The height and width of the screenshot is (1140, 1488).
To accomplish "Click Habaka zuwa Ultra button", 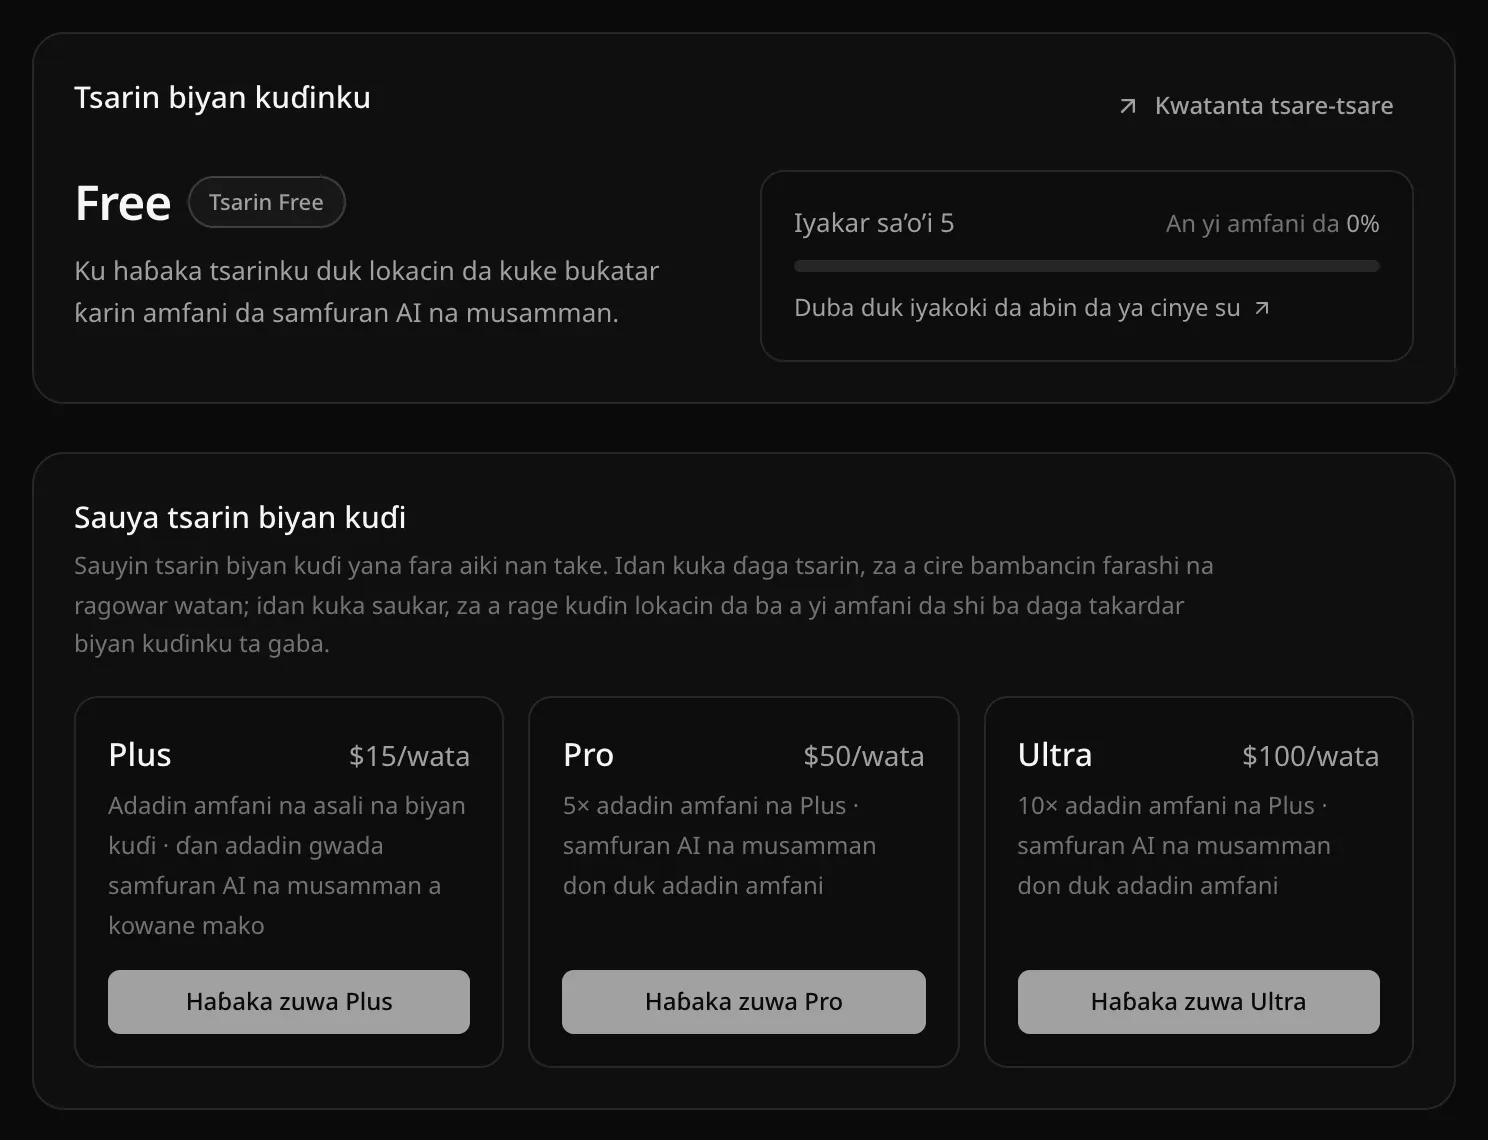I will coord(1199,1002).
